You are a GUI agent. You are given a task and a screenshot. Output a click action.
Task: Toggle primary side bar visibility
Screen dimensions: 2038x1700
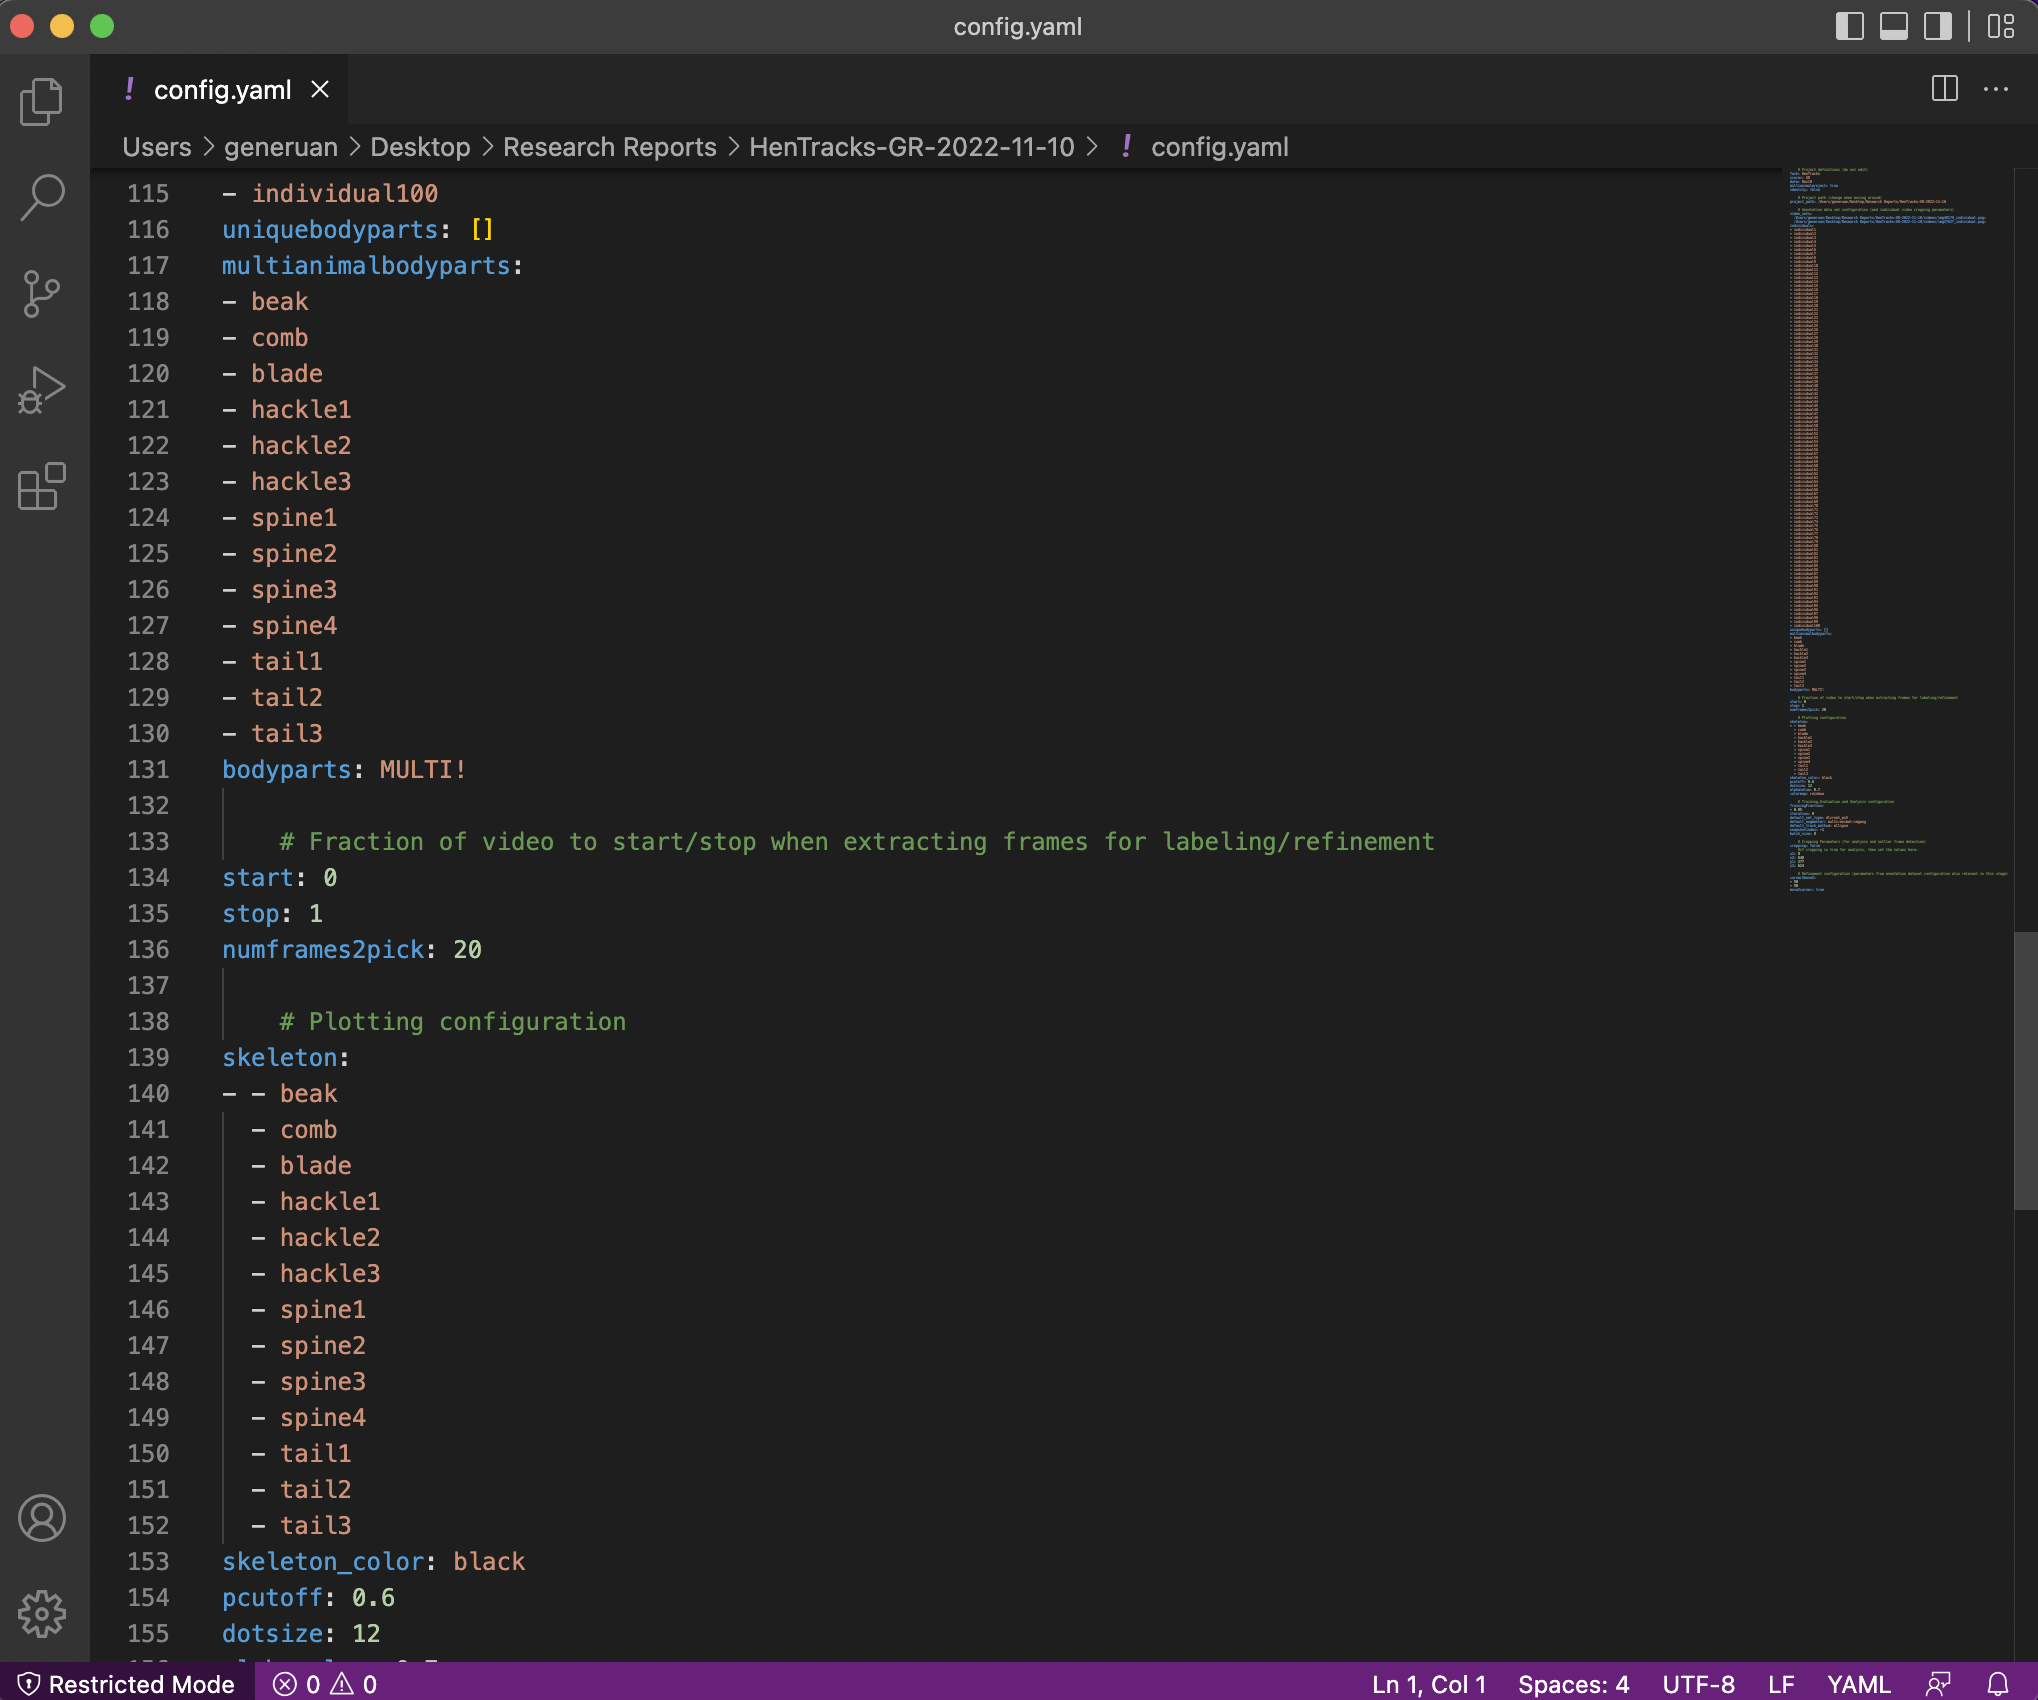pos(1851,27)
